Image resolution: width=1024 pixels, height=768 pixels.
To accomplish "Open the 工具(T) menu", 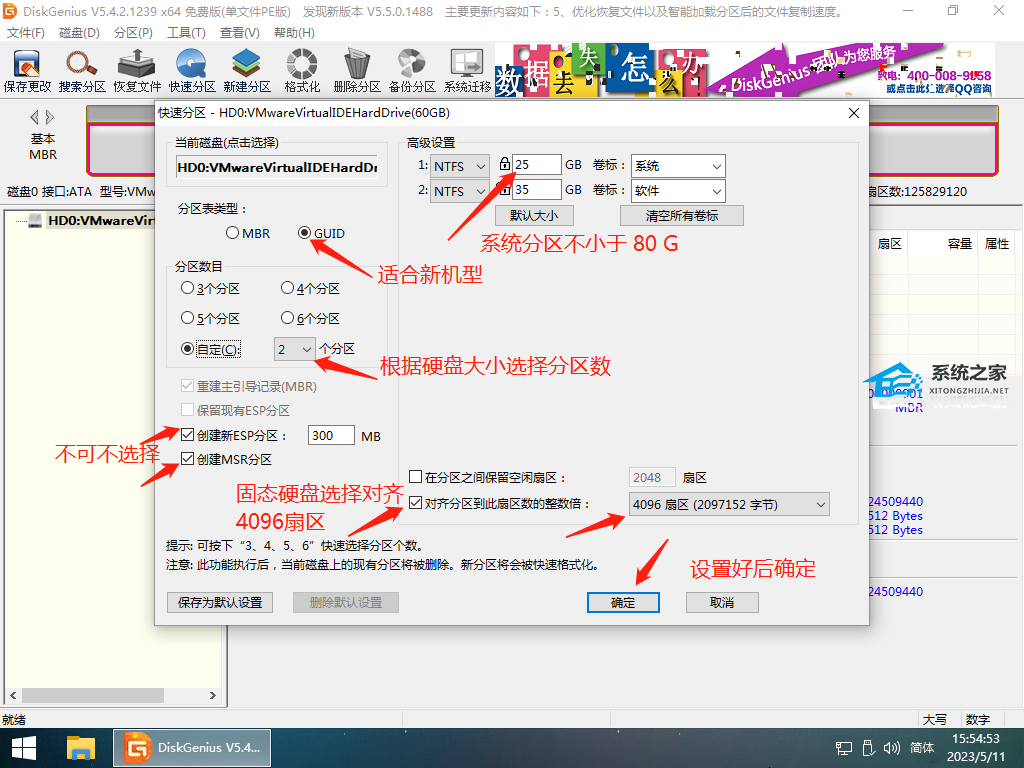I will [x=186, y=33].
